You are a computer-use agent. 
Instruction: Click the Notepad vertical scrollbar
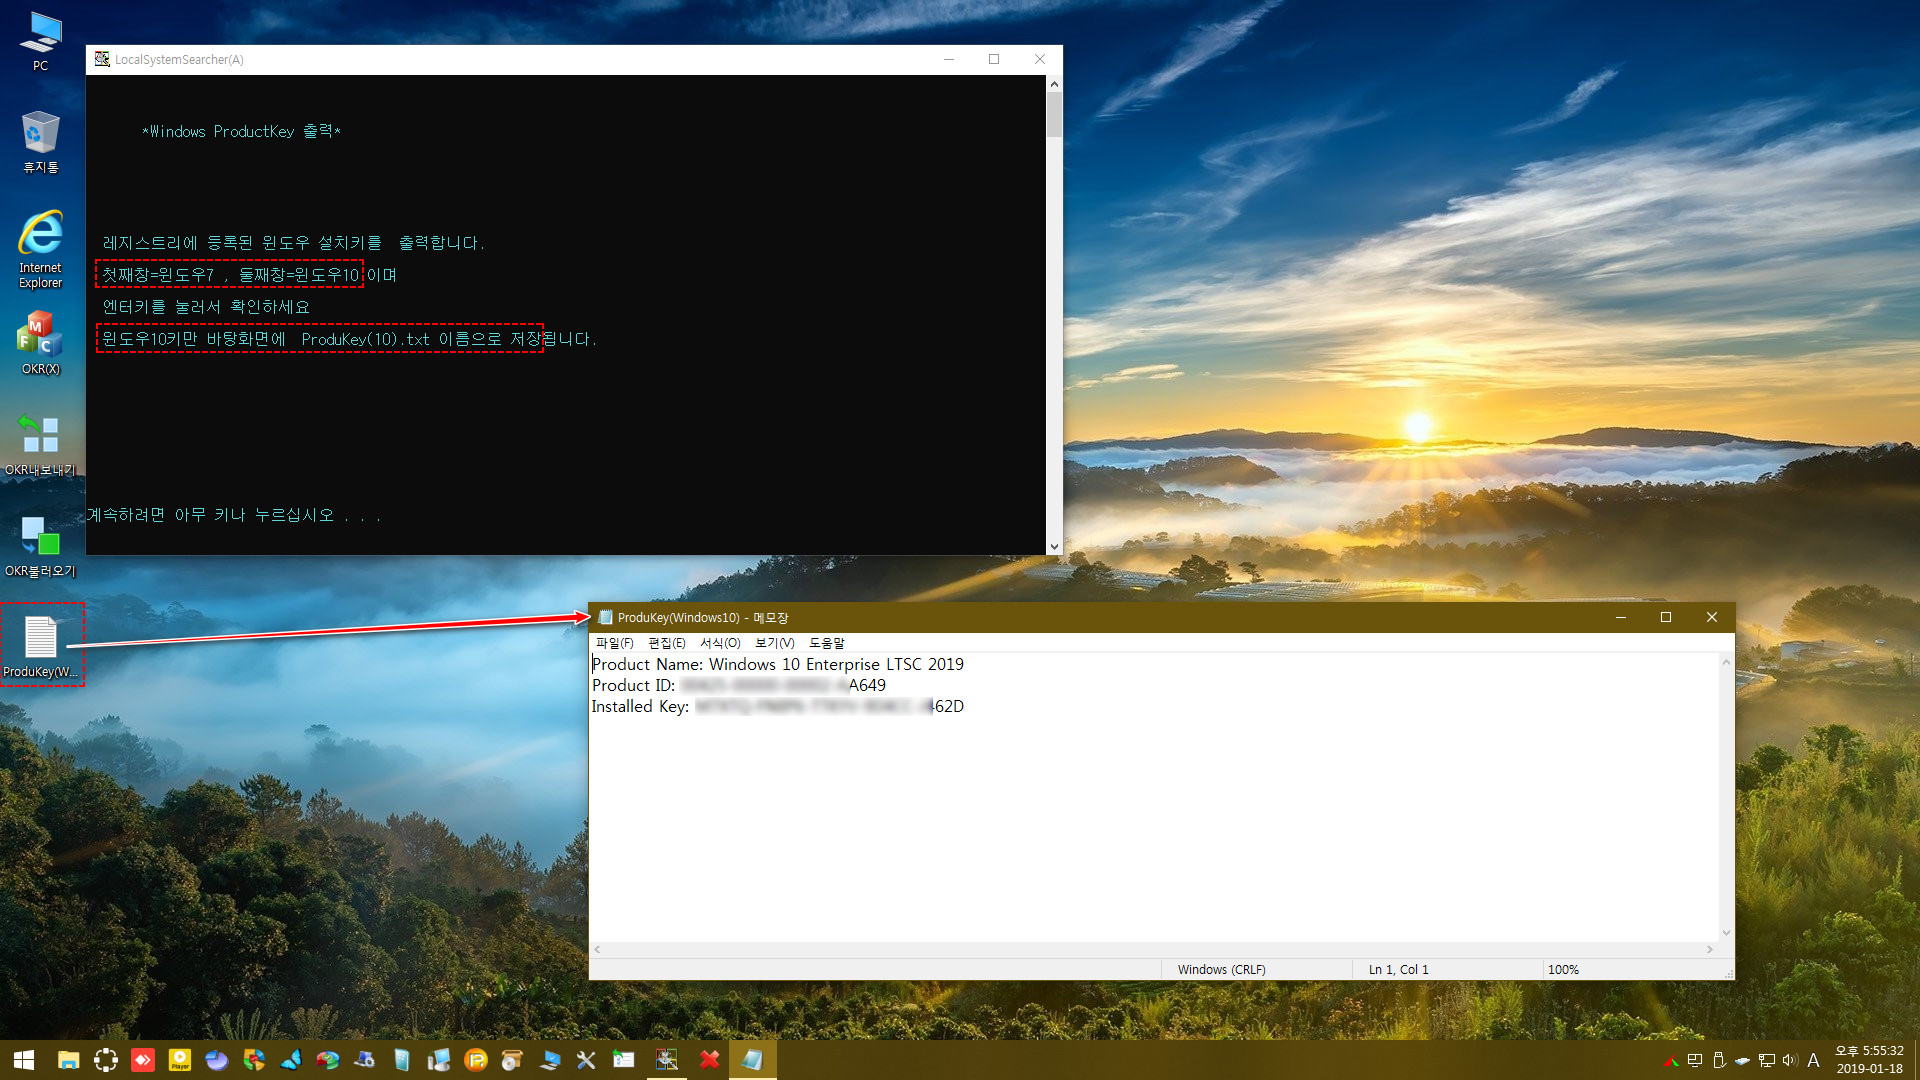pos(1726,797)
